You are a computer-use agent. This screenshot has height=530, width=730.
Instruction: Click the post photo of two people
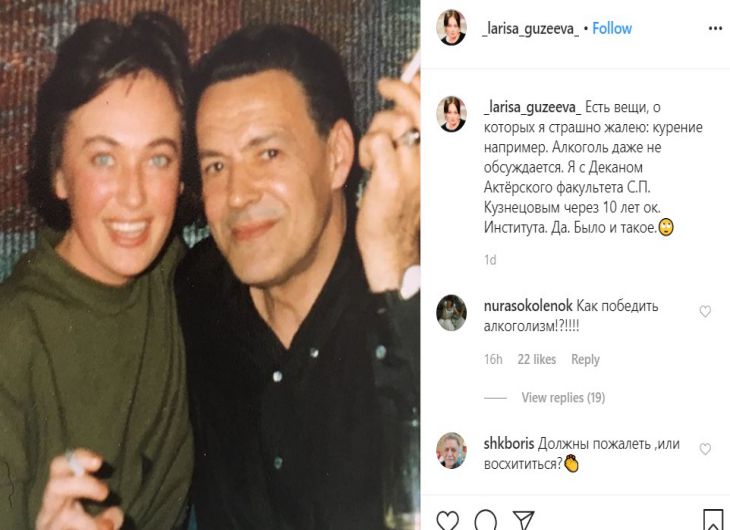coord(210,265)
